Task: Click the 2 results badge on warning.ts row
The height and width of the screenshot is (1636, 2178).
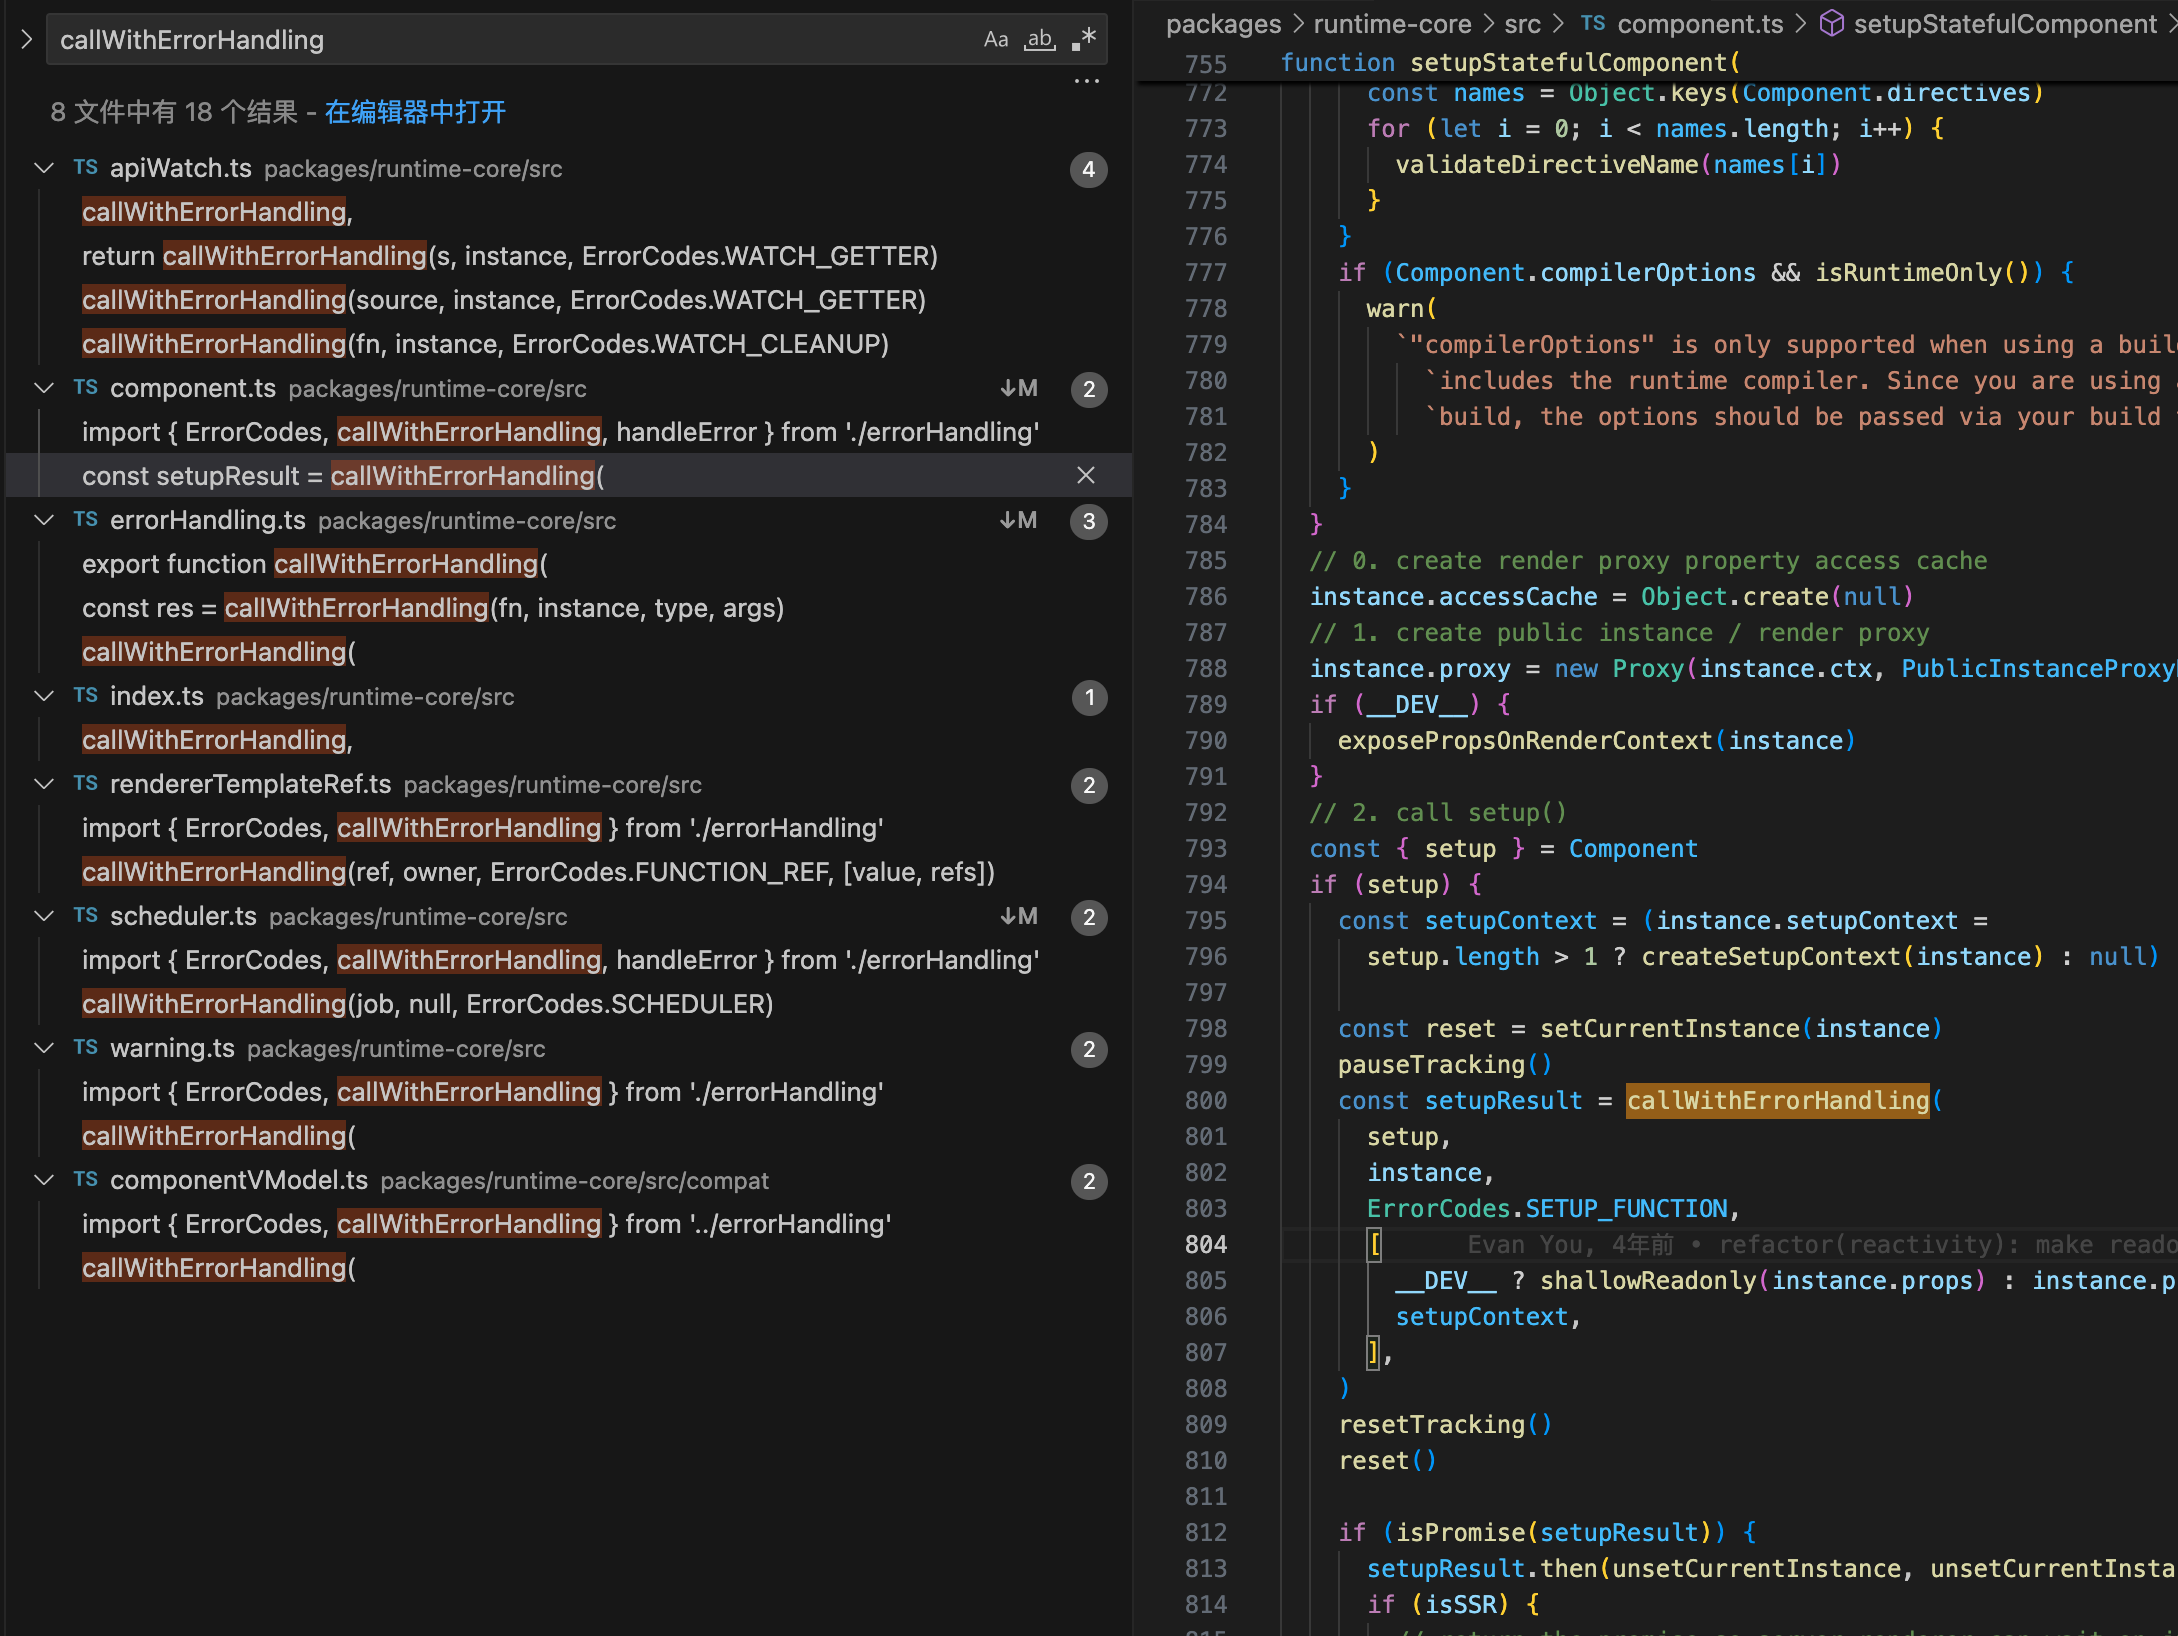Action: [x=1089, y=1049]
